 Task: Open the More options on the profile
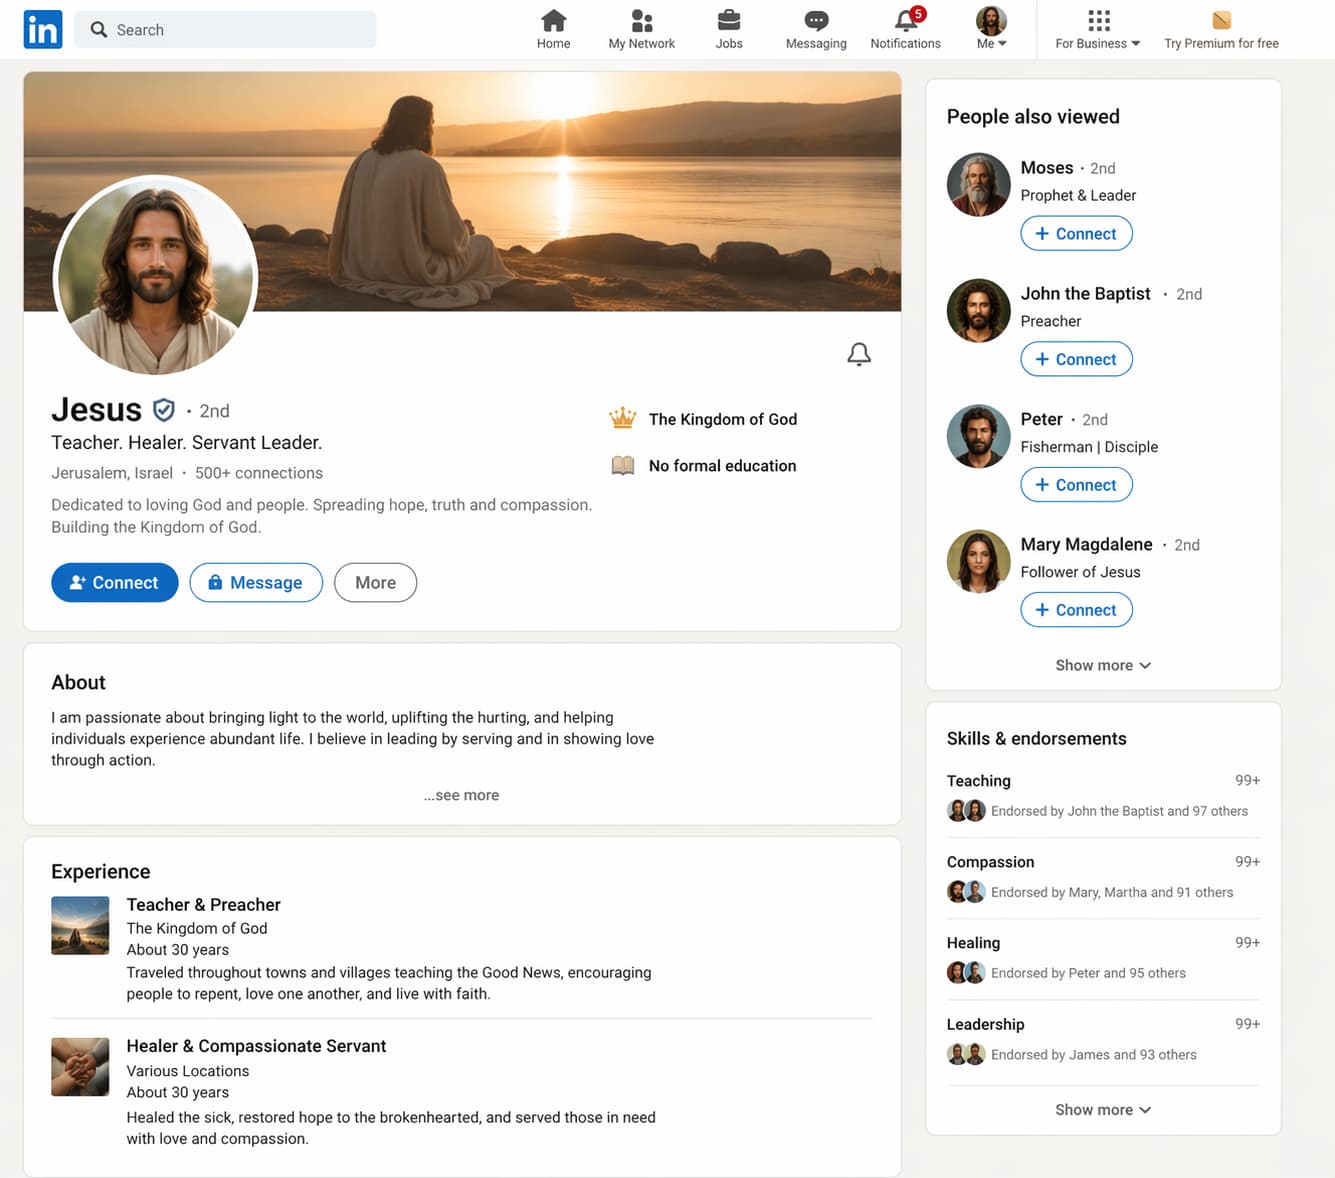[x=375, y=582]
